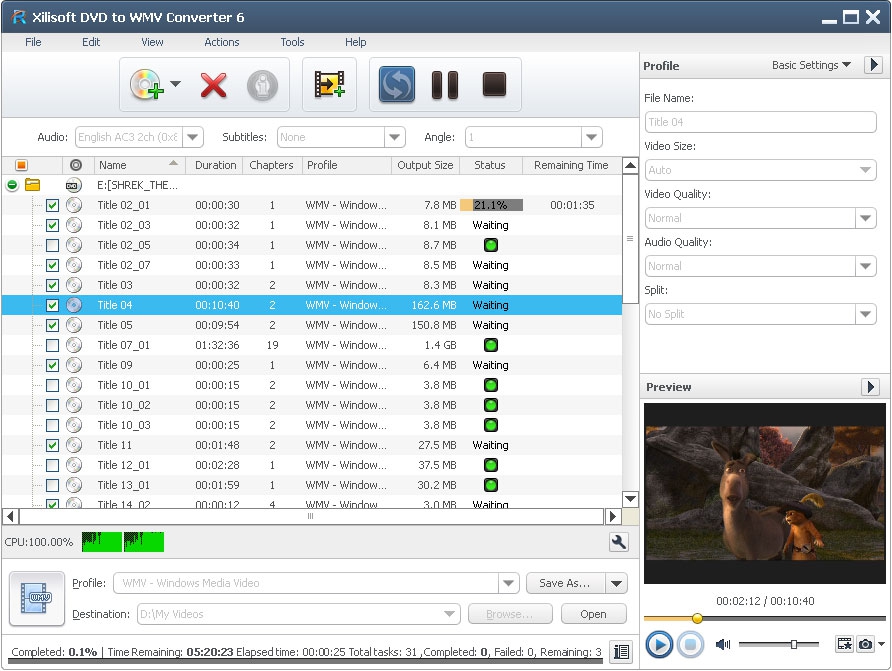
Task: Open settings with the wrench icon
Action: pyautogui.click(x=618, y=542)
